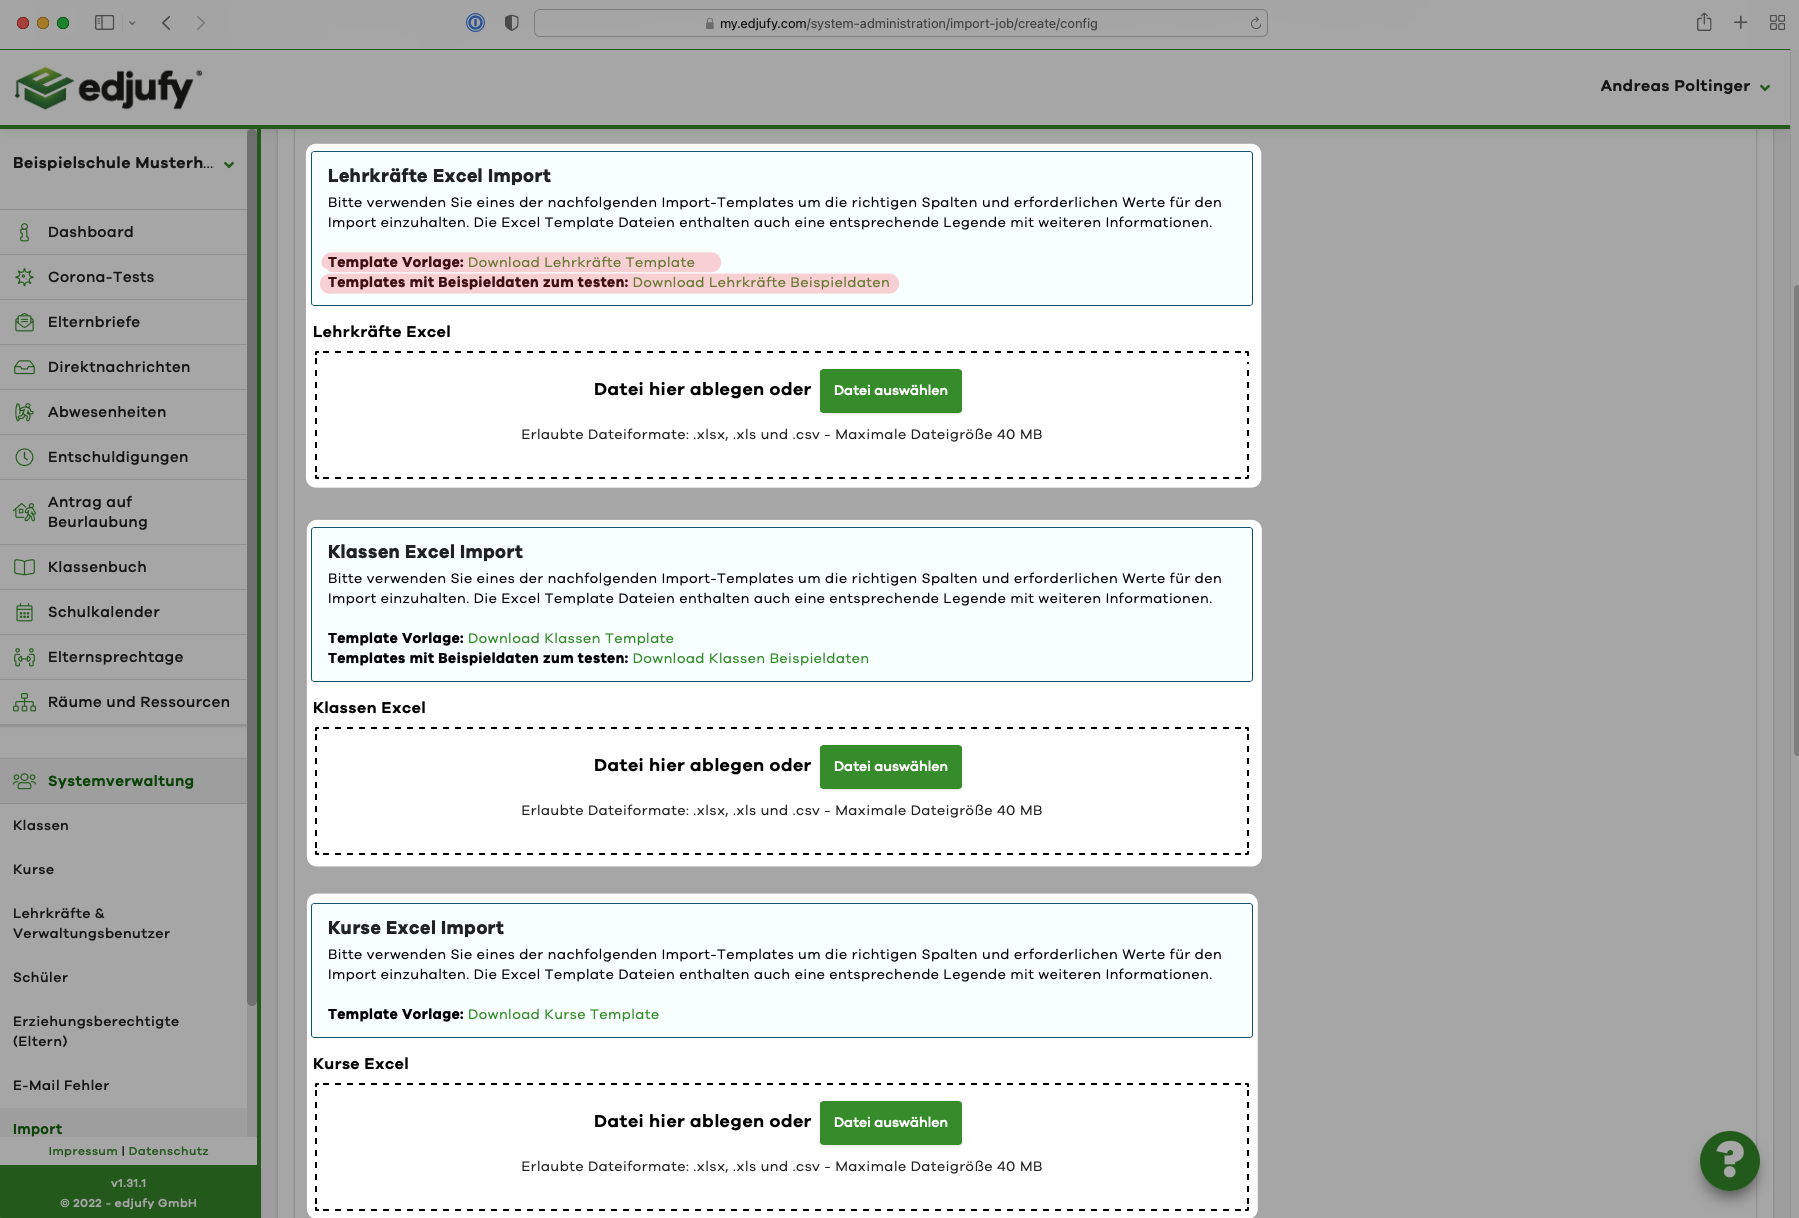Click the Schulkalender calendar icon

click(x=25, y=612)
